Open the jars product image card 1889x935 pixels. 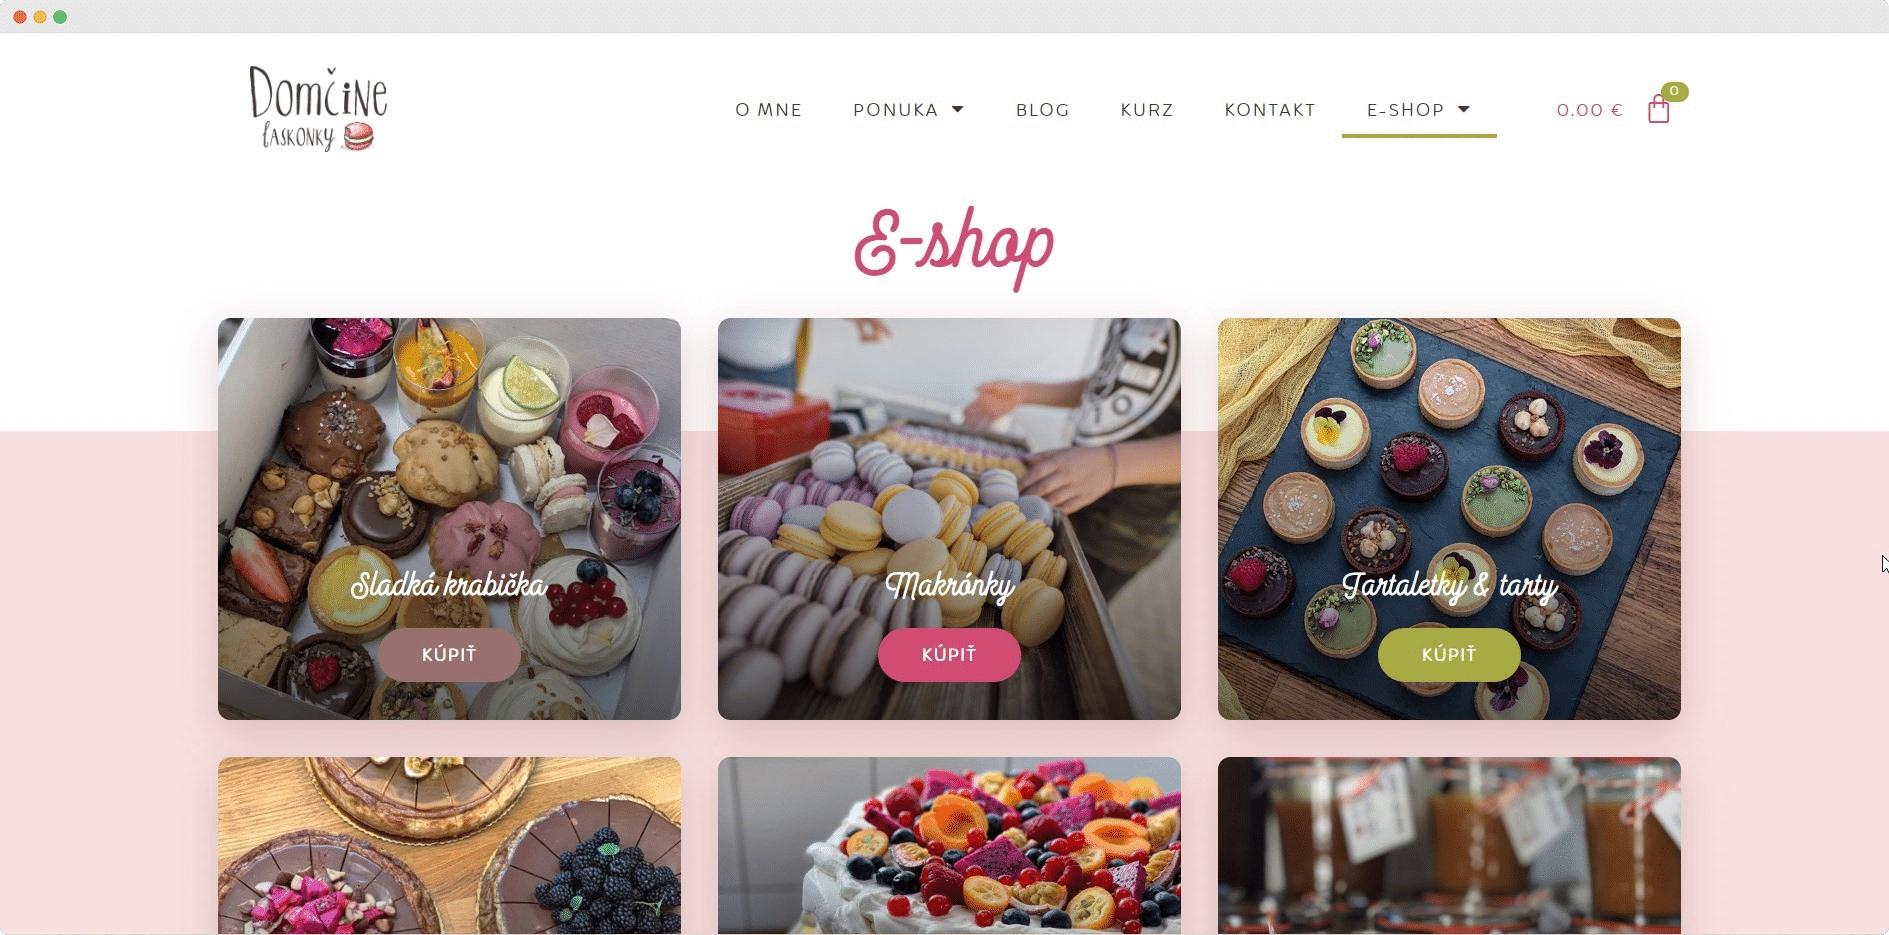(1449, 846)
